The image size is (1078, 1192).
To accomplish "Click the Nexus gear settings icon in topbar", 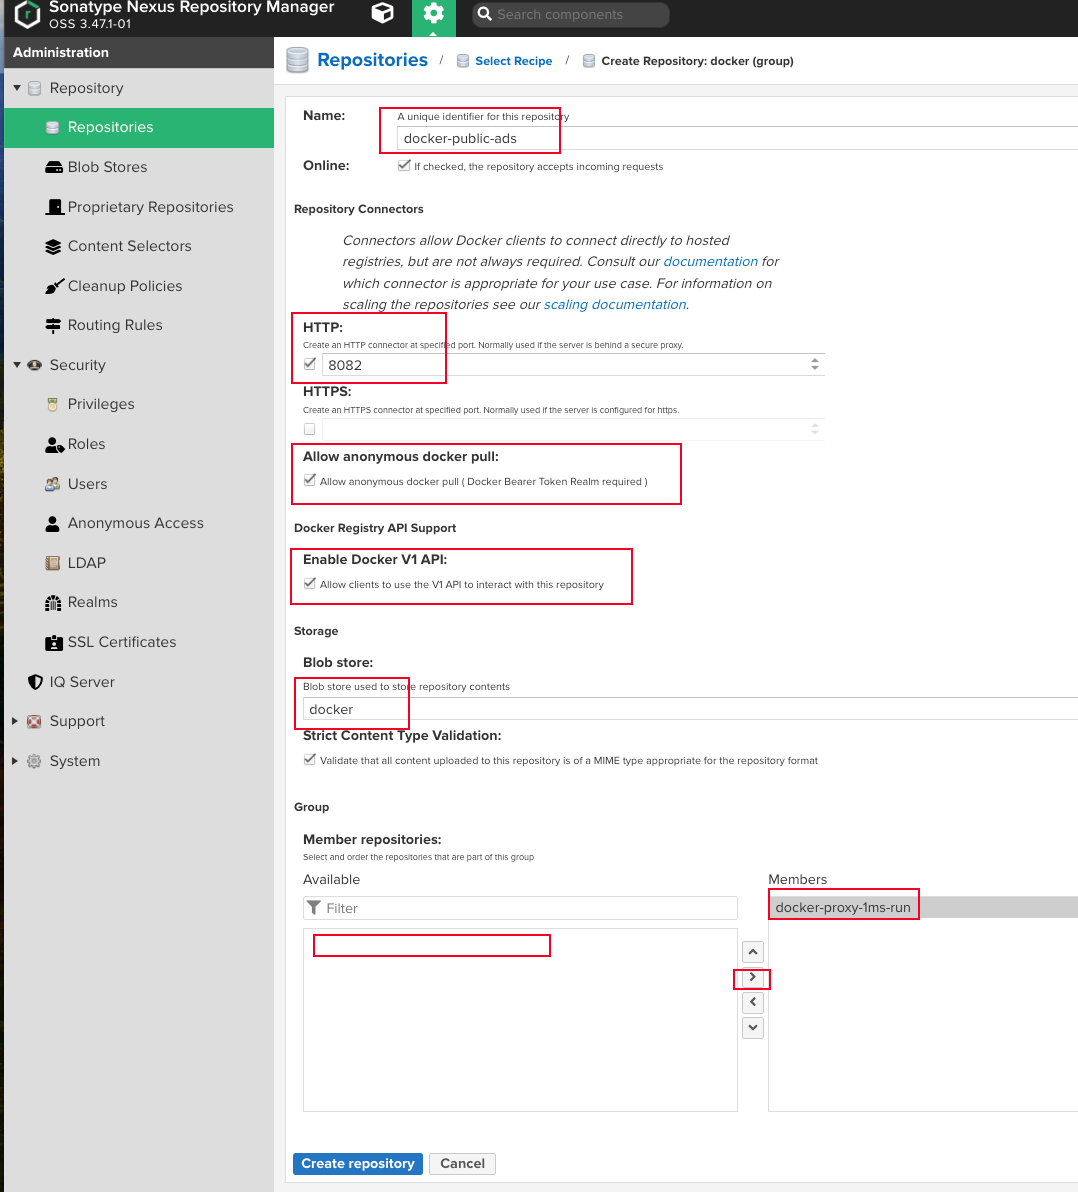I will (434, 14).
